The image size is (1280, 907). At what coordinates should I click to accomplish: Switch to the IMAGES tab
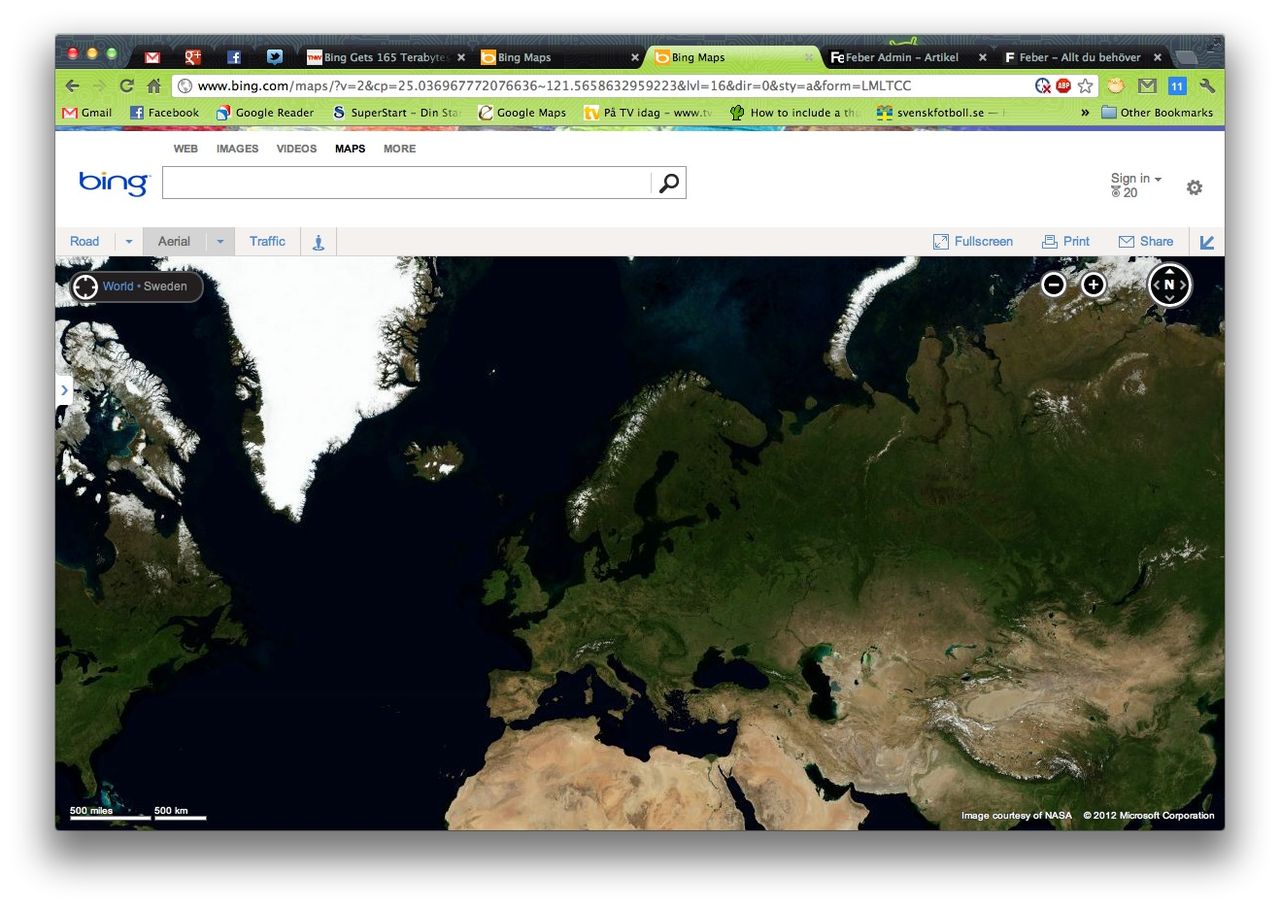[237, 148]
